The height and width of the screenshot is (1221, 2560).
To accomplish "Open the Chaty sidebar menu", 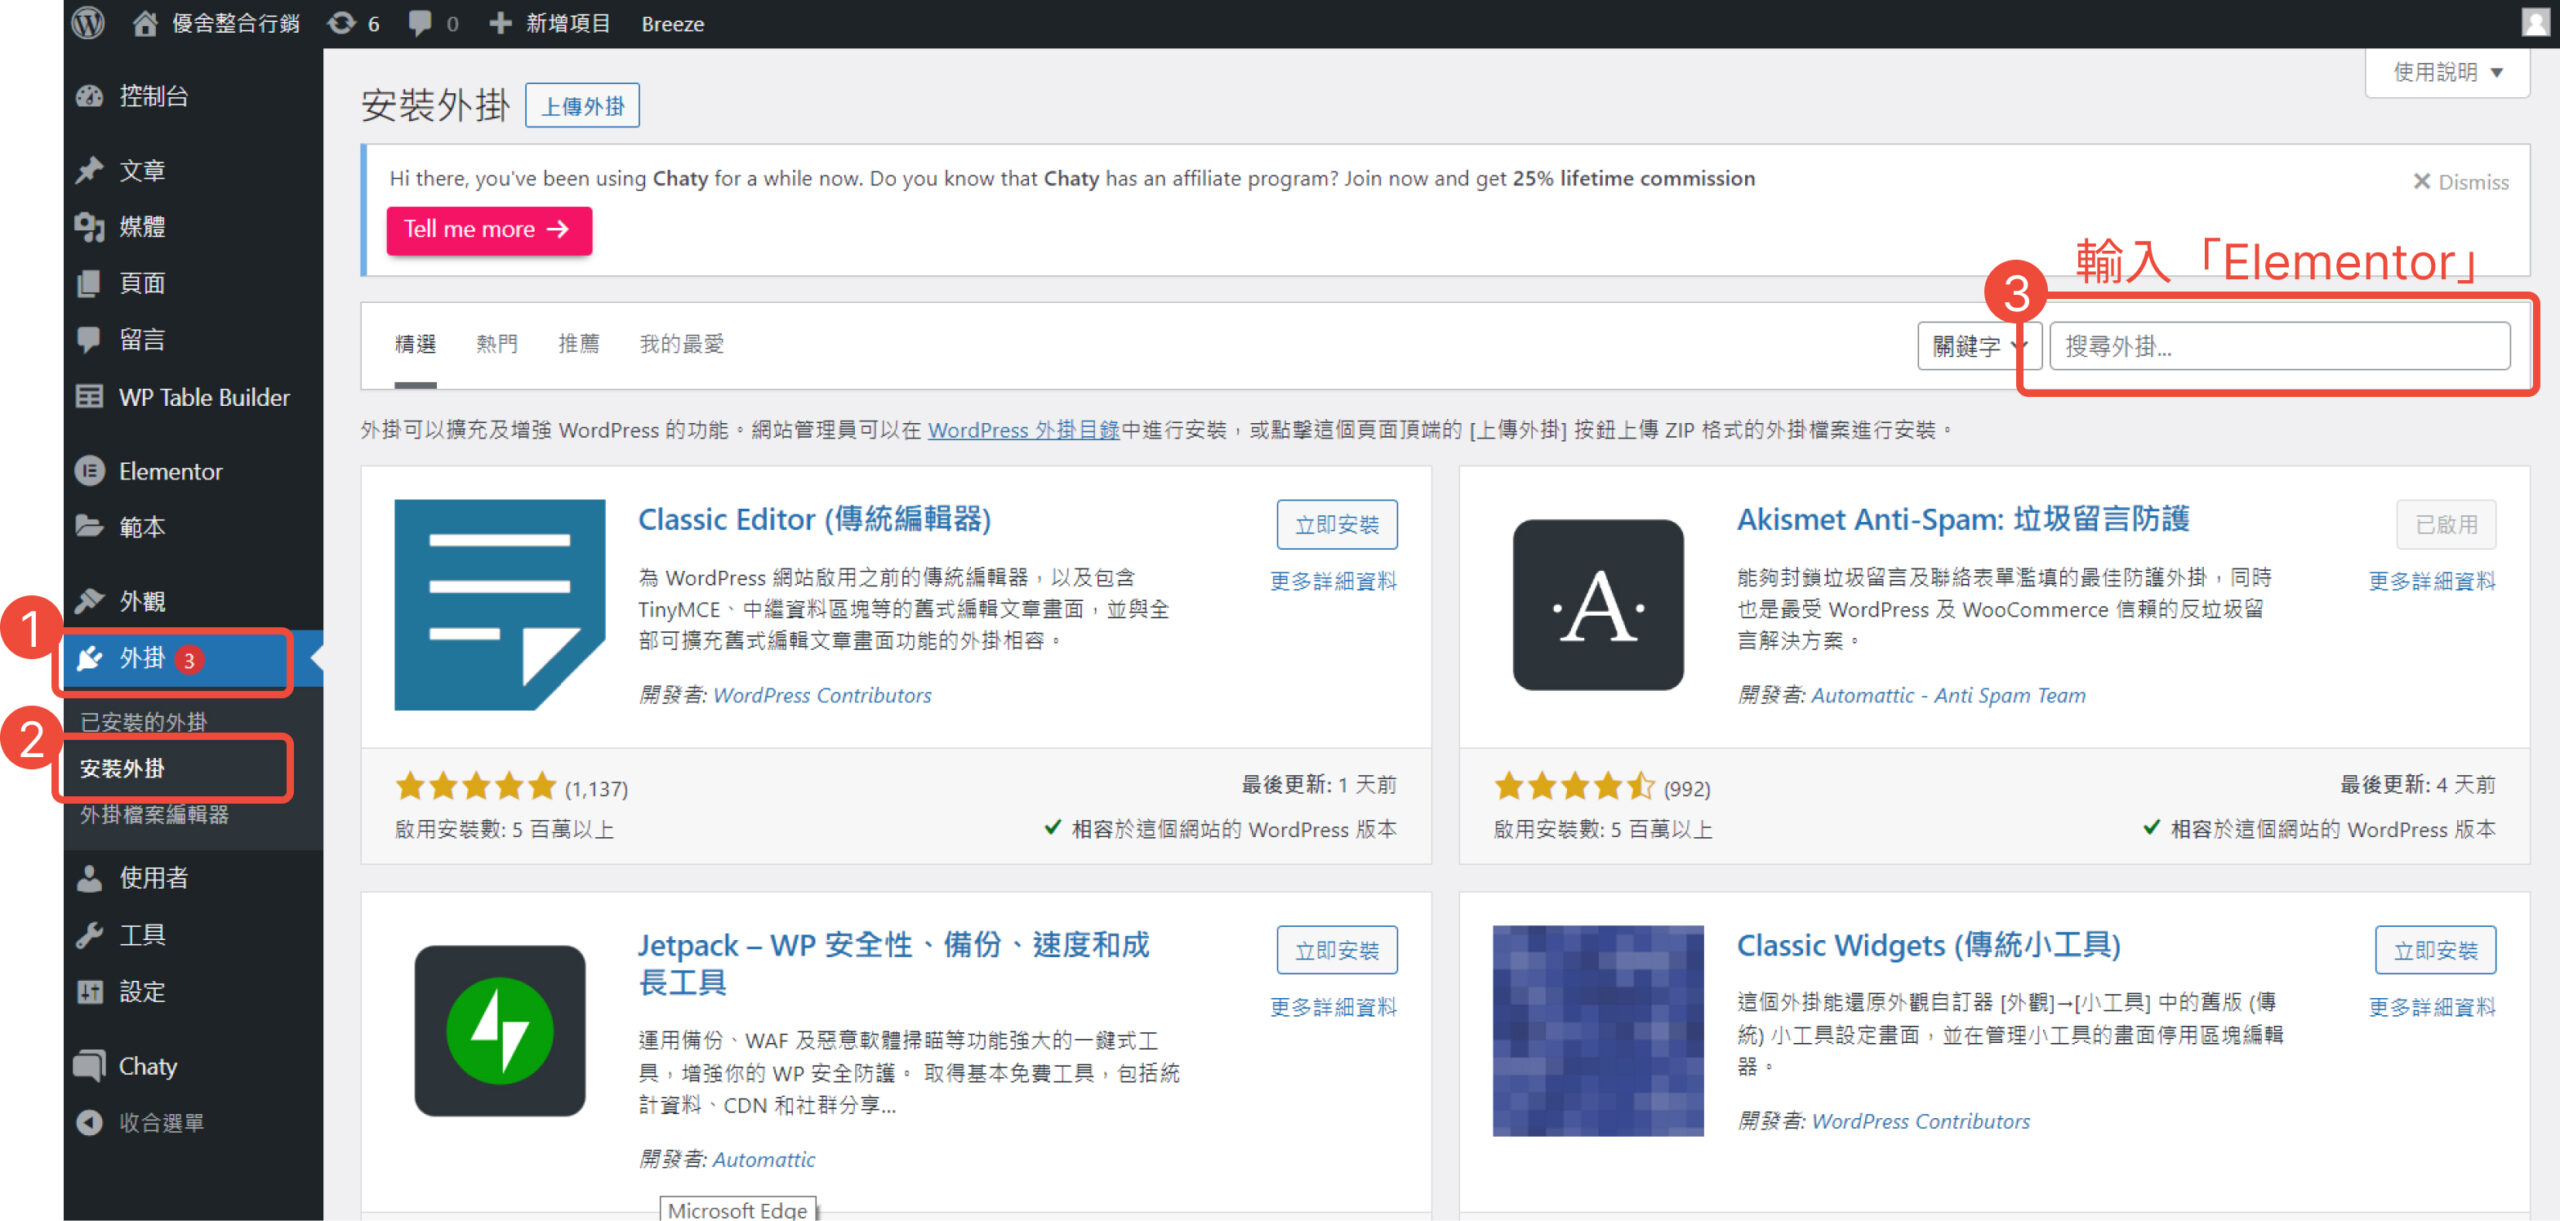I will [146, 1066].
